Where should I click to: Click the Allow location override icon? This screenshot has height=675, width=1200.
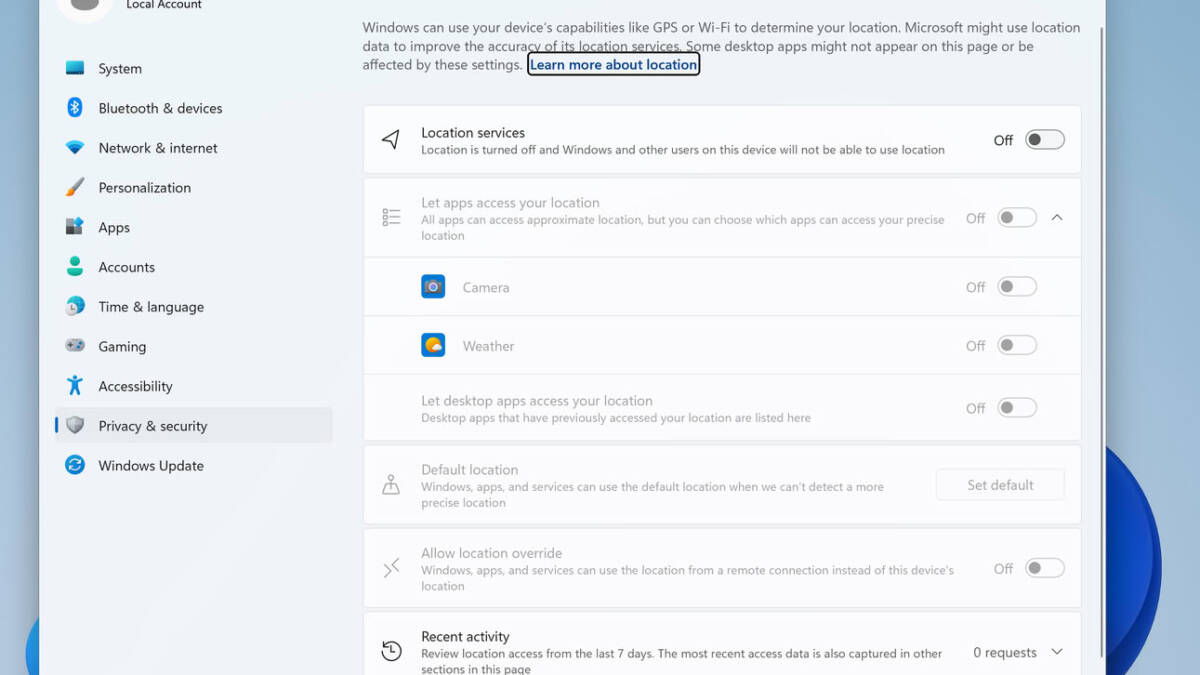point(391,568)
